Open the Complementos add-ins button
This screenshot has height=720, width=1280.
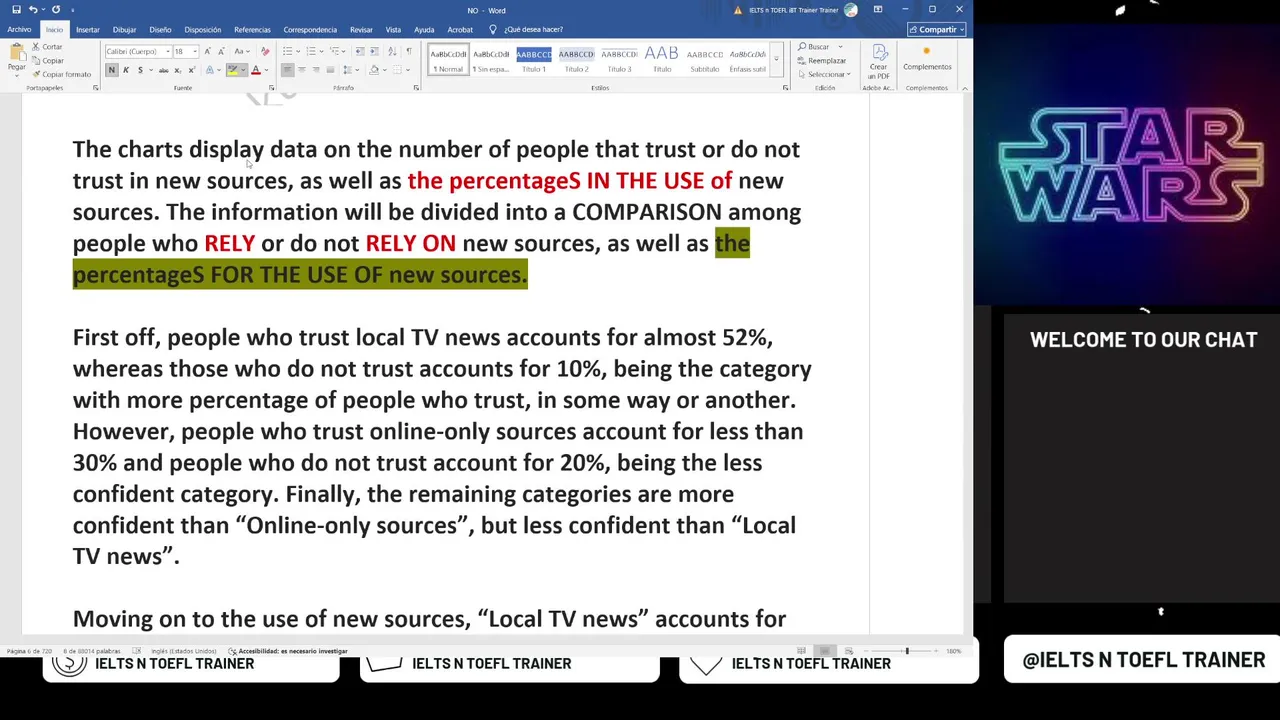click(927, 58)
